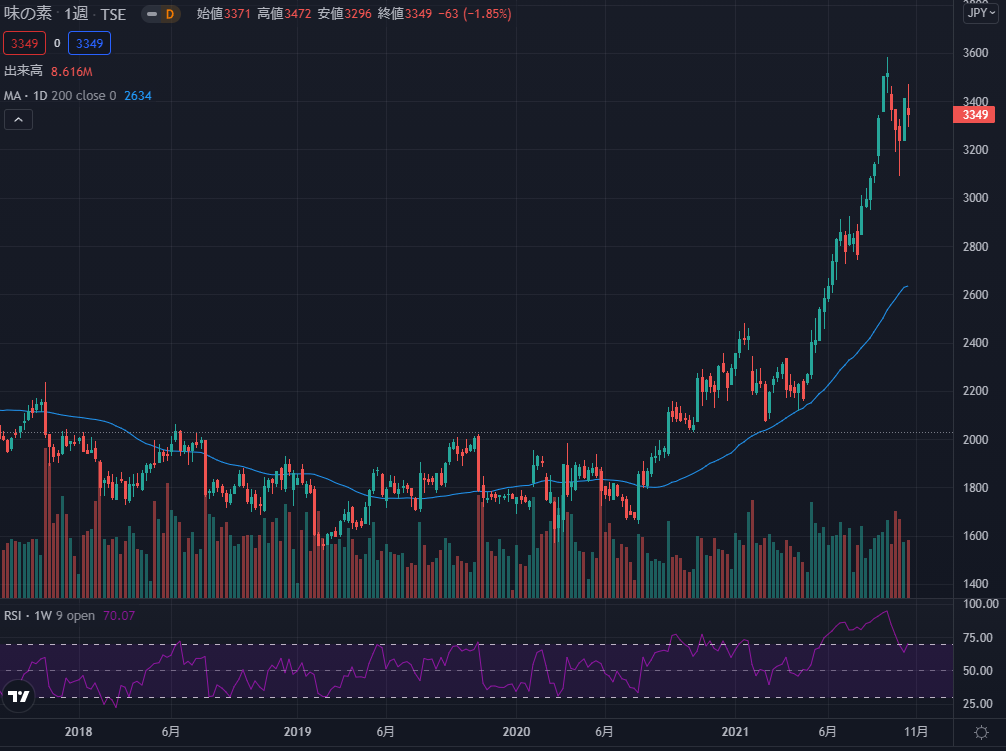Click the 始値3371 open value
Image resolution: width=1006 pixels, height=751 pixels.
tap(223, 13)
